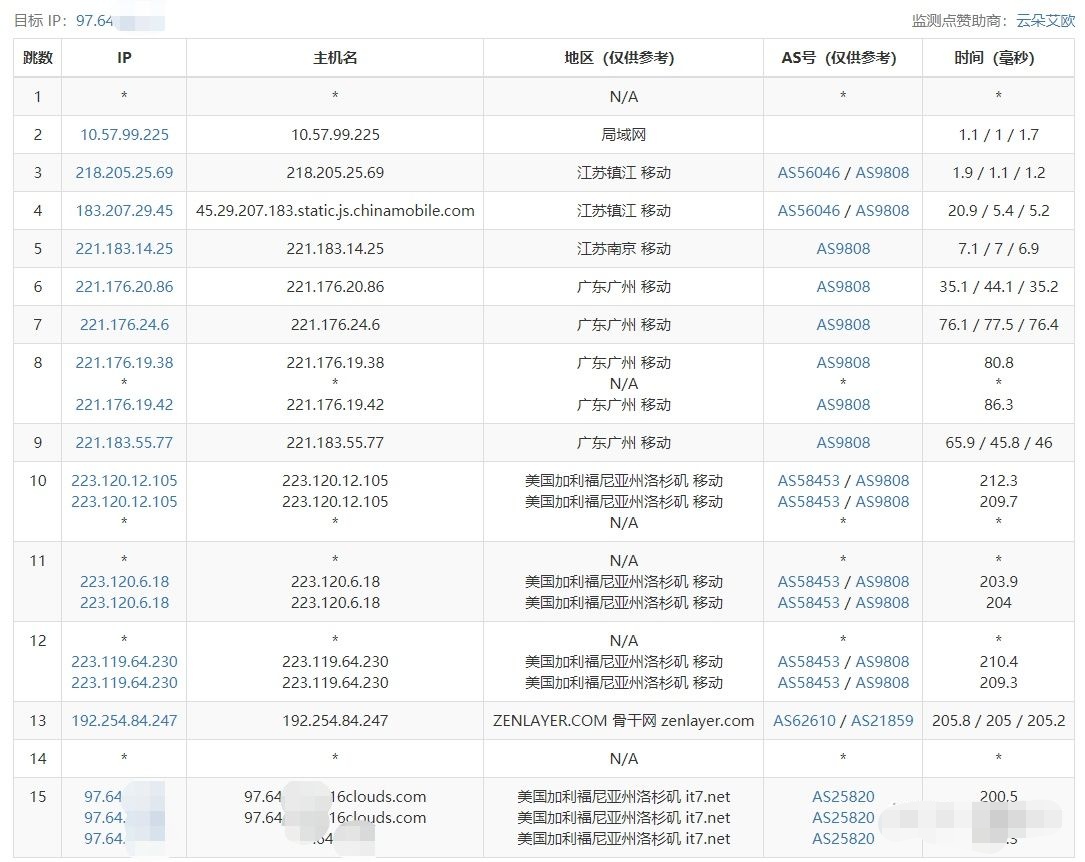Open AS9808 link on hop 5

[x=842, y=248]
